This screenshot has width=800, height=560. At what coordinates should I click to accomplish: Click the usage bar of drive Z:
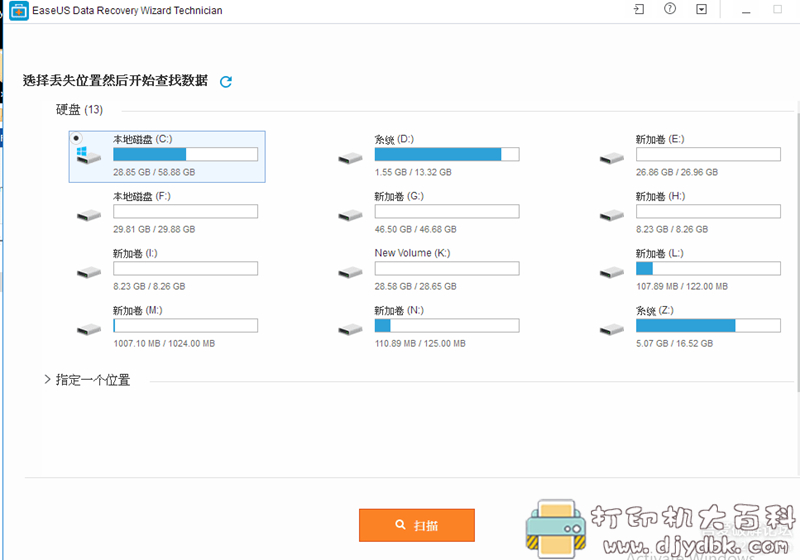point(708,325)
